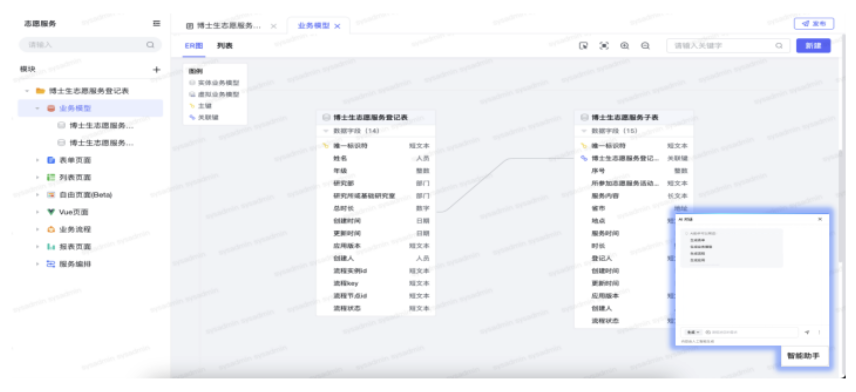Image resolution: width=856 pixels, height=392 pixels.
Task: Click the orange folder icon of 博士生志愿服务登记表
Action: click(x=40, y=91)
